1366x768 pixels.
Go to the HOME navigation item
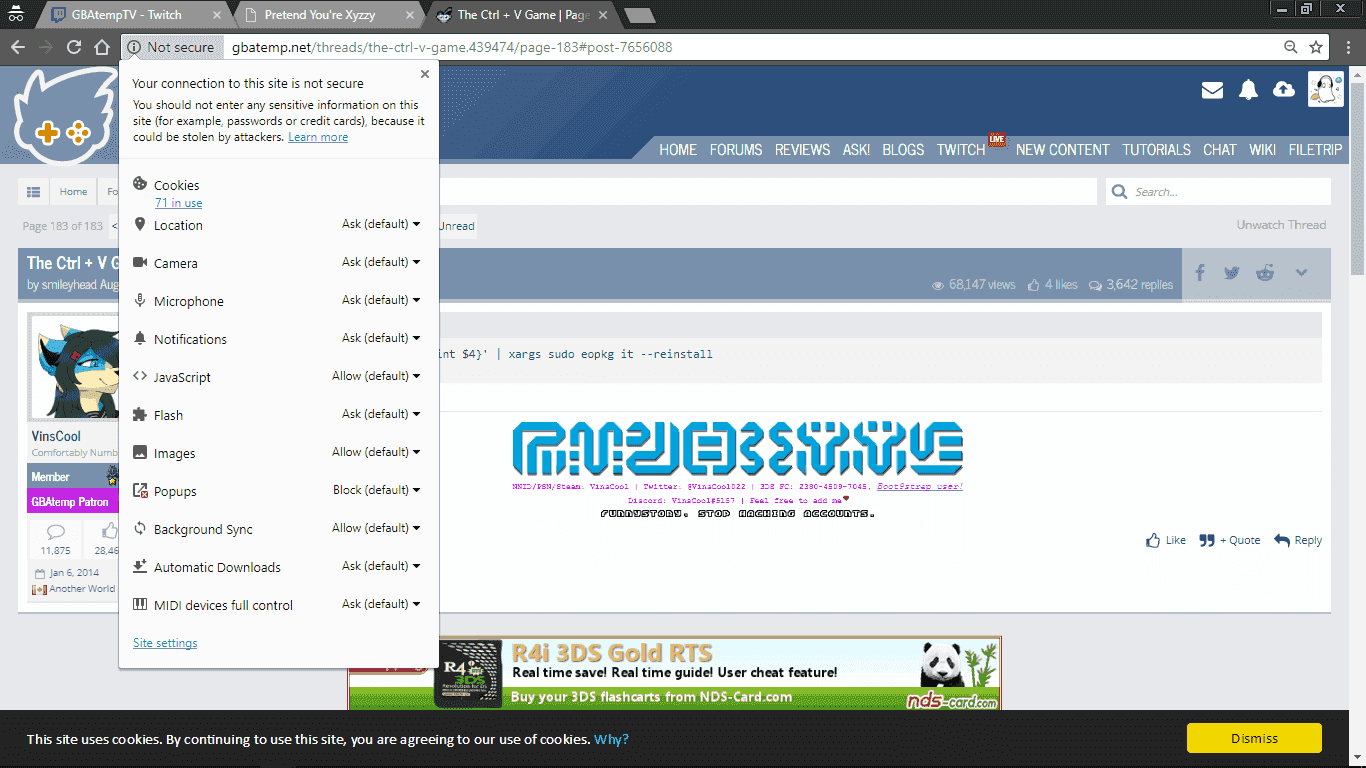point(678,150)
